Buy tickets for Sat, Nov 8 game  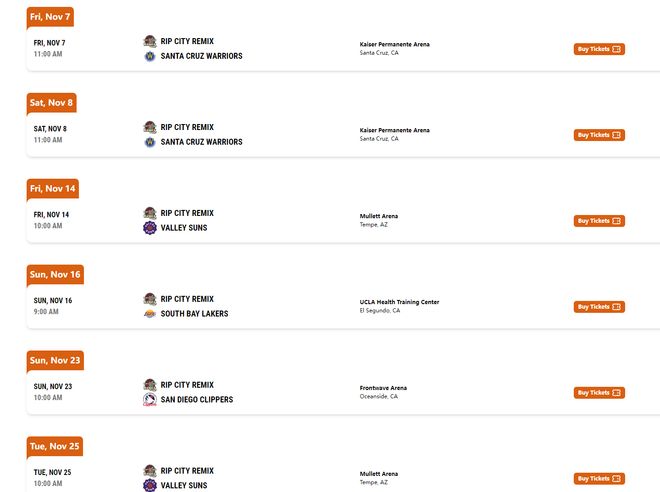click(x=599, y=135)
